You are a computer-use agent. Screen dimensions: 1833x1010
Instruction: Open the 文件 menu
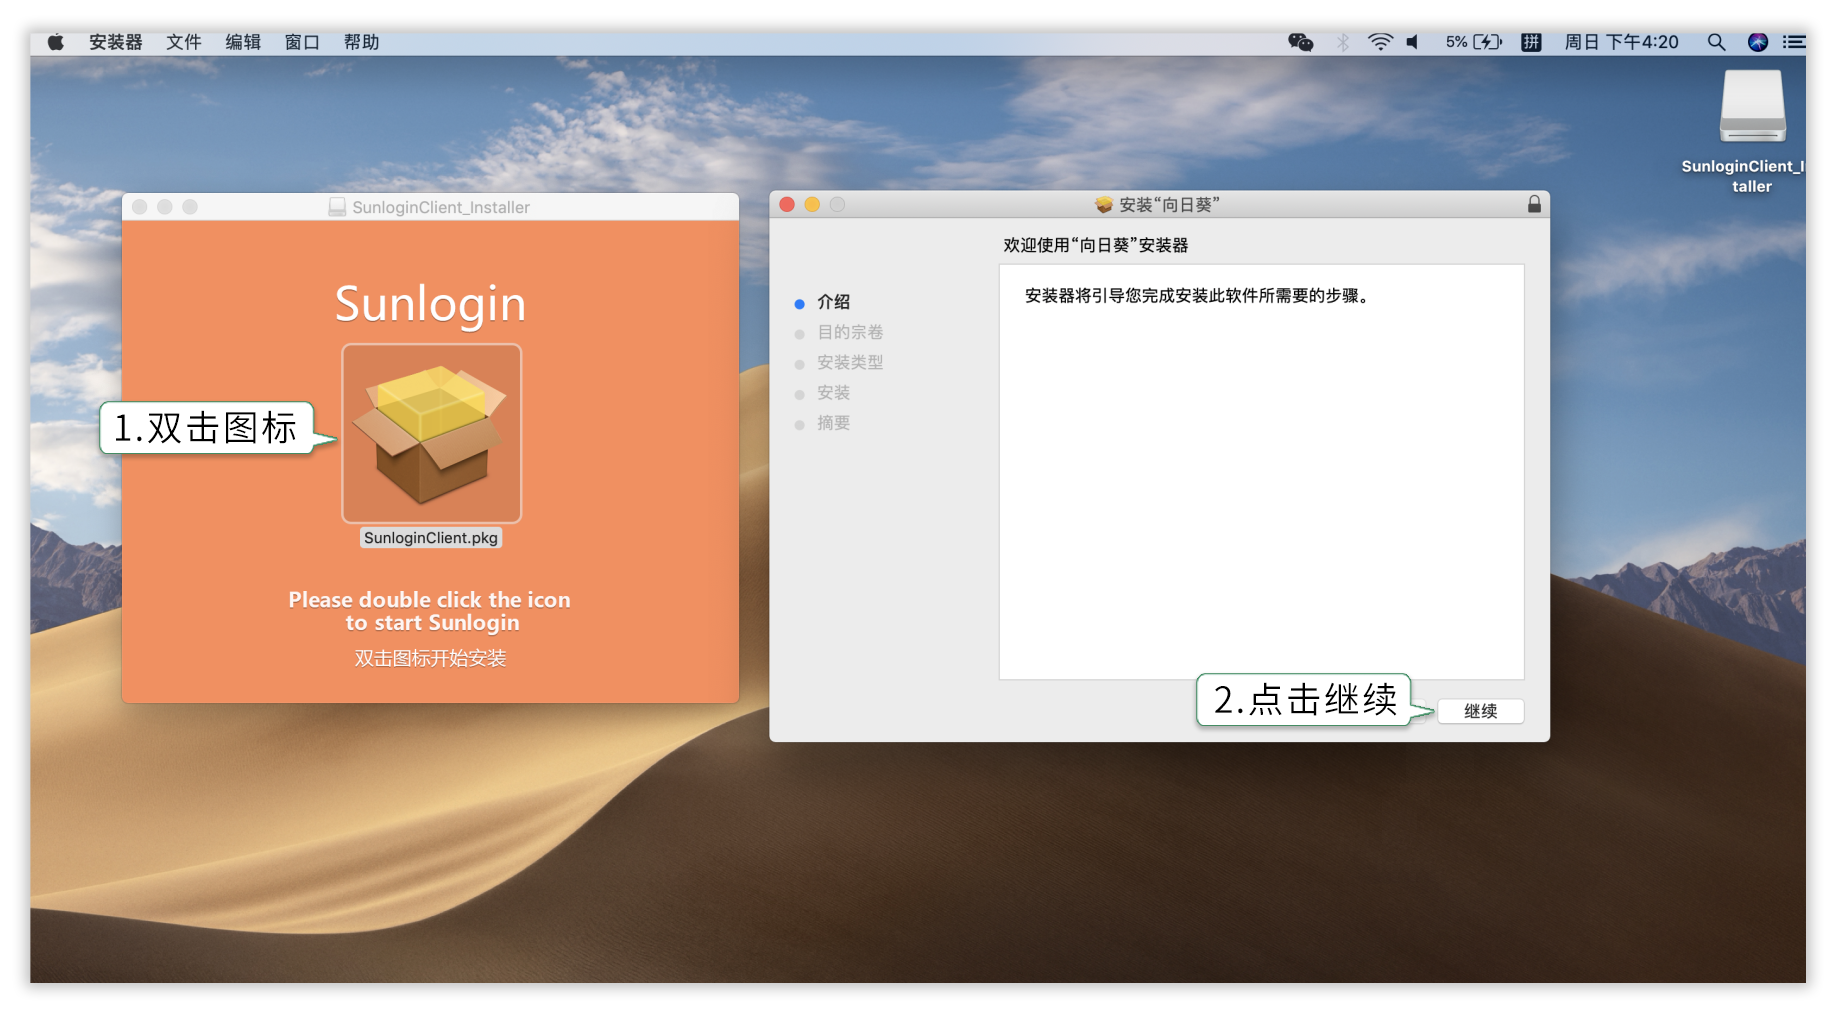coord(184,42)
